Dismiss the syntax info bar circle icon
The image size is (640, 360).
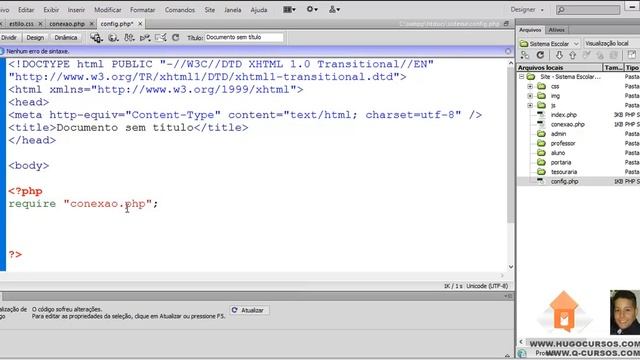508,51
